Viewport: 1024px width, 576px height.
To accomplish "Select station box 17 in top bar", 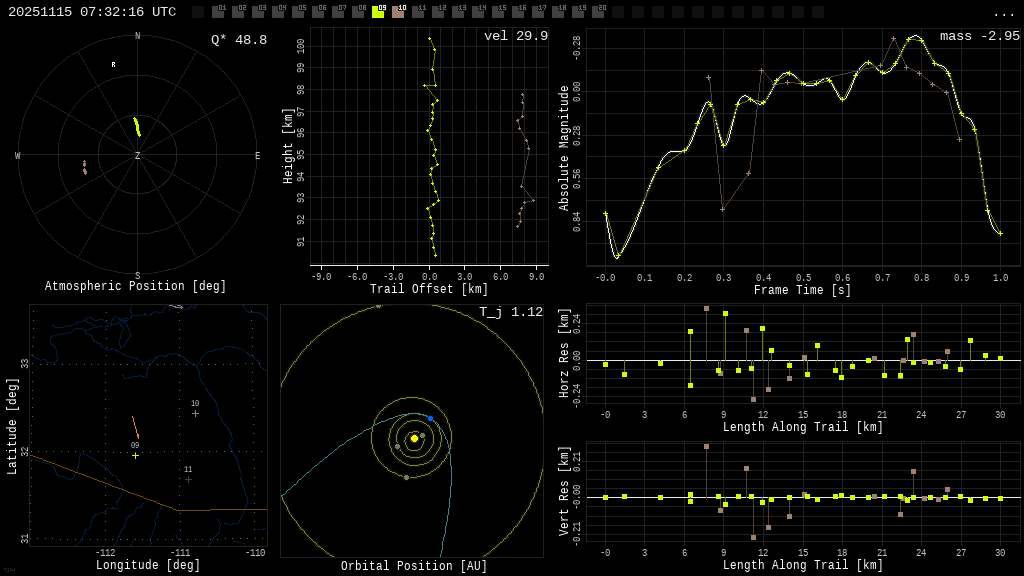I will pos(538,12).
